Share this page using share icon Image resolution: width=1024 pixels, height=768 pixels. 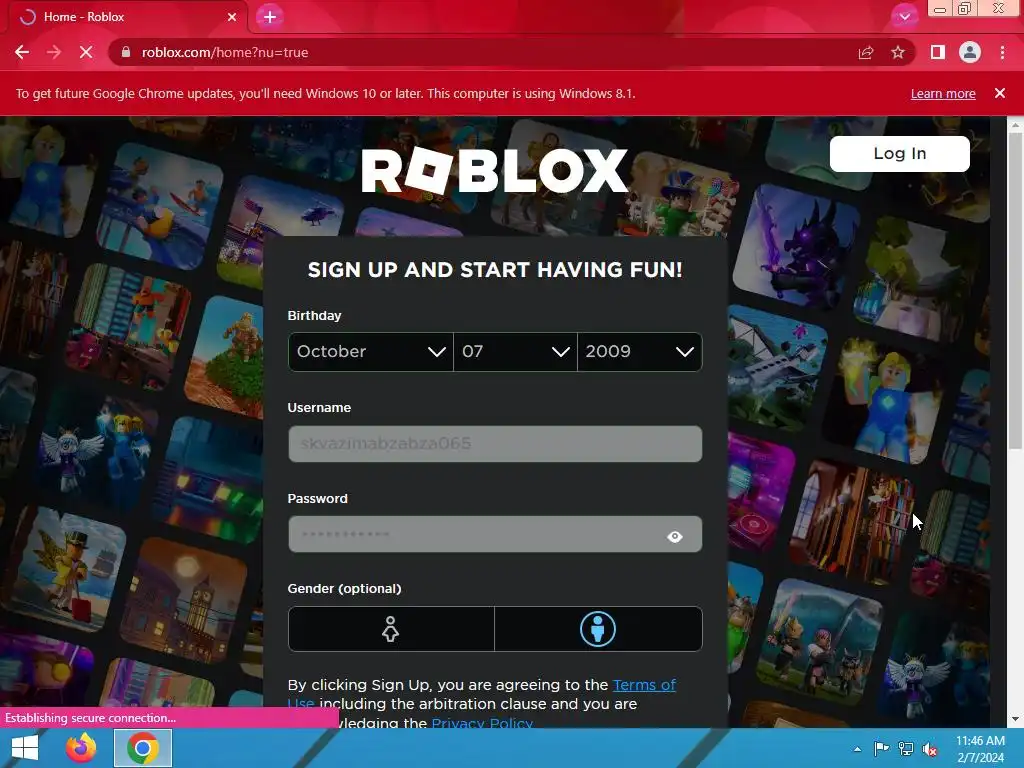(866, 52)
